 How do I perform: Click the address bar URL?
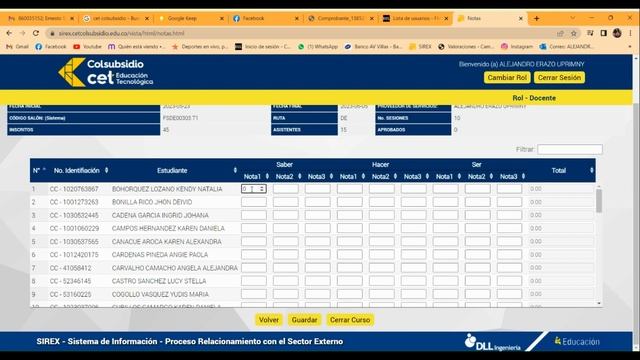pos(122,33)
